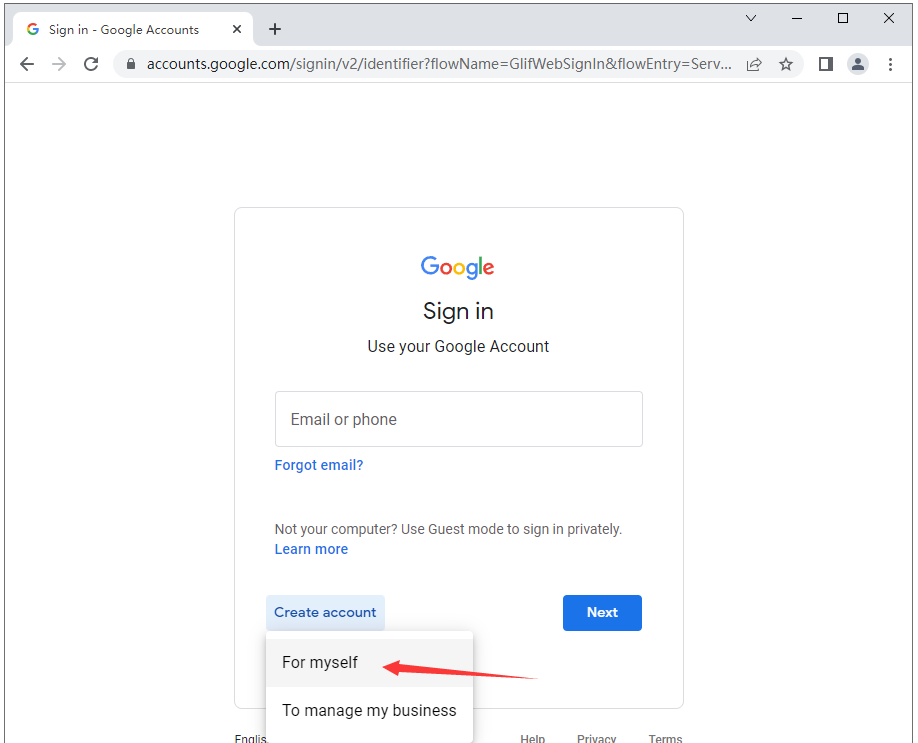Go back to the previous page
This screenshot has height=743, width=918.
point(27,64)
